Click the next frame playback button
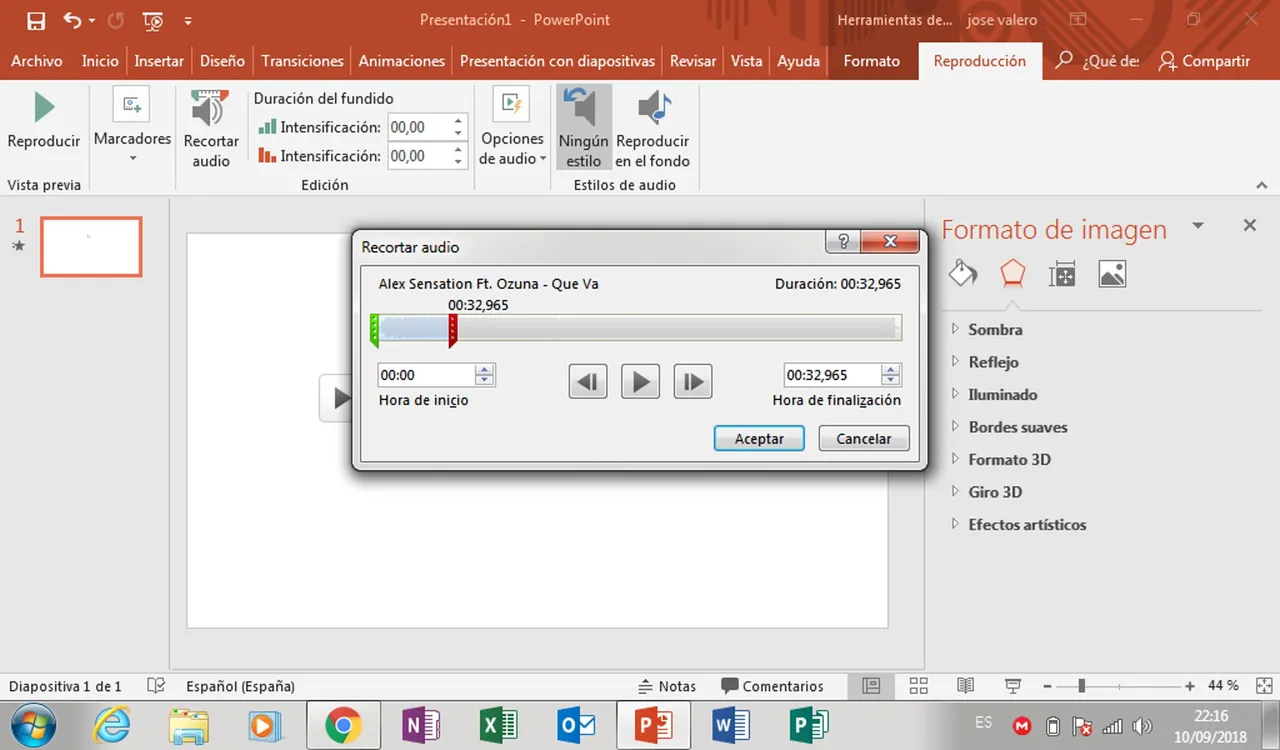The image size is (1280, 750). click(692, 381)
